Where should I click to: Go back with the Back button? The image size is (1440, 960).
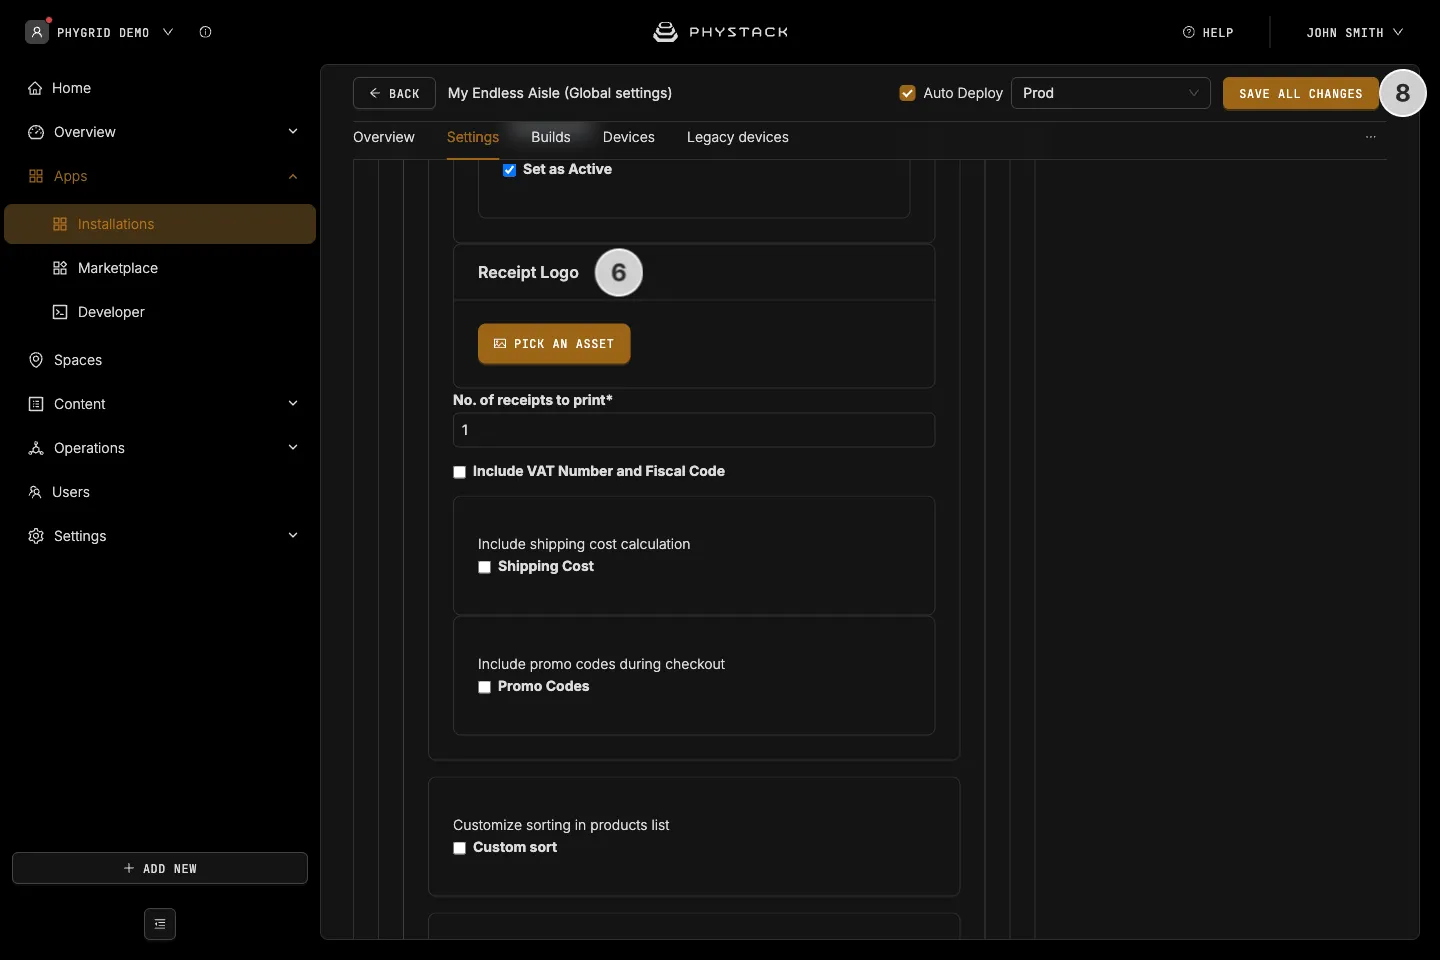pos(394,93)
